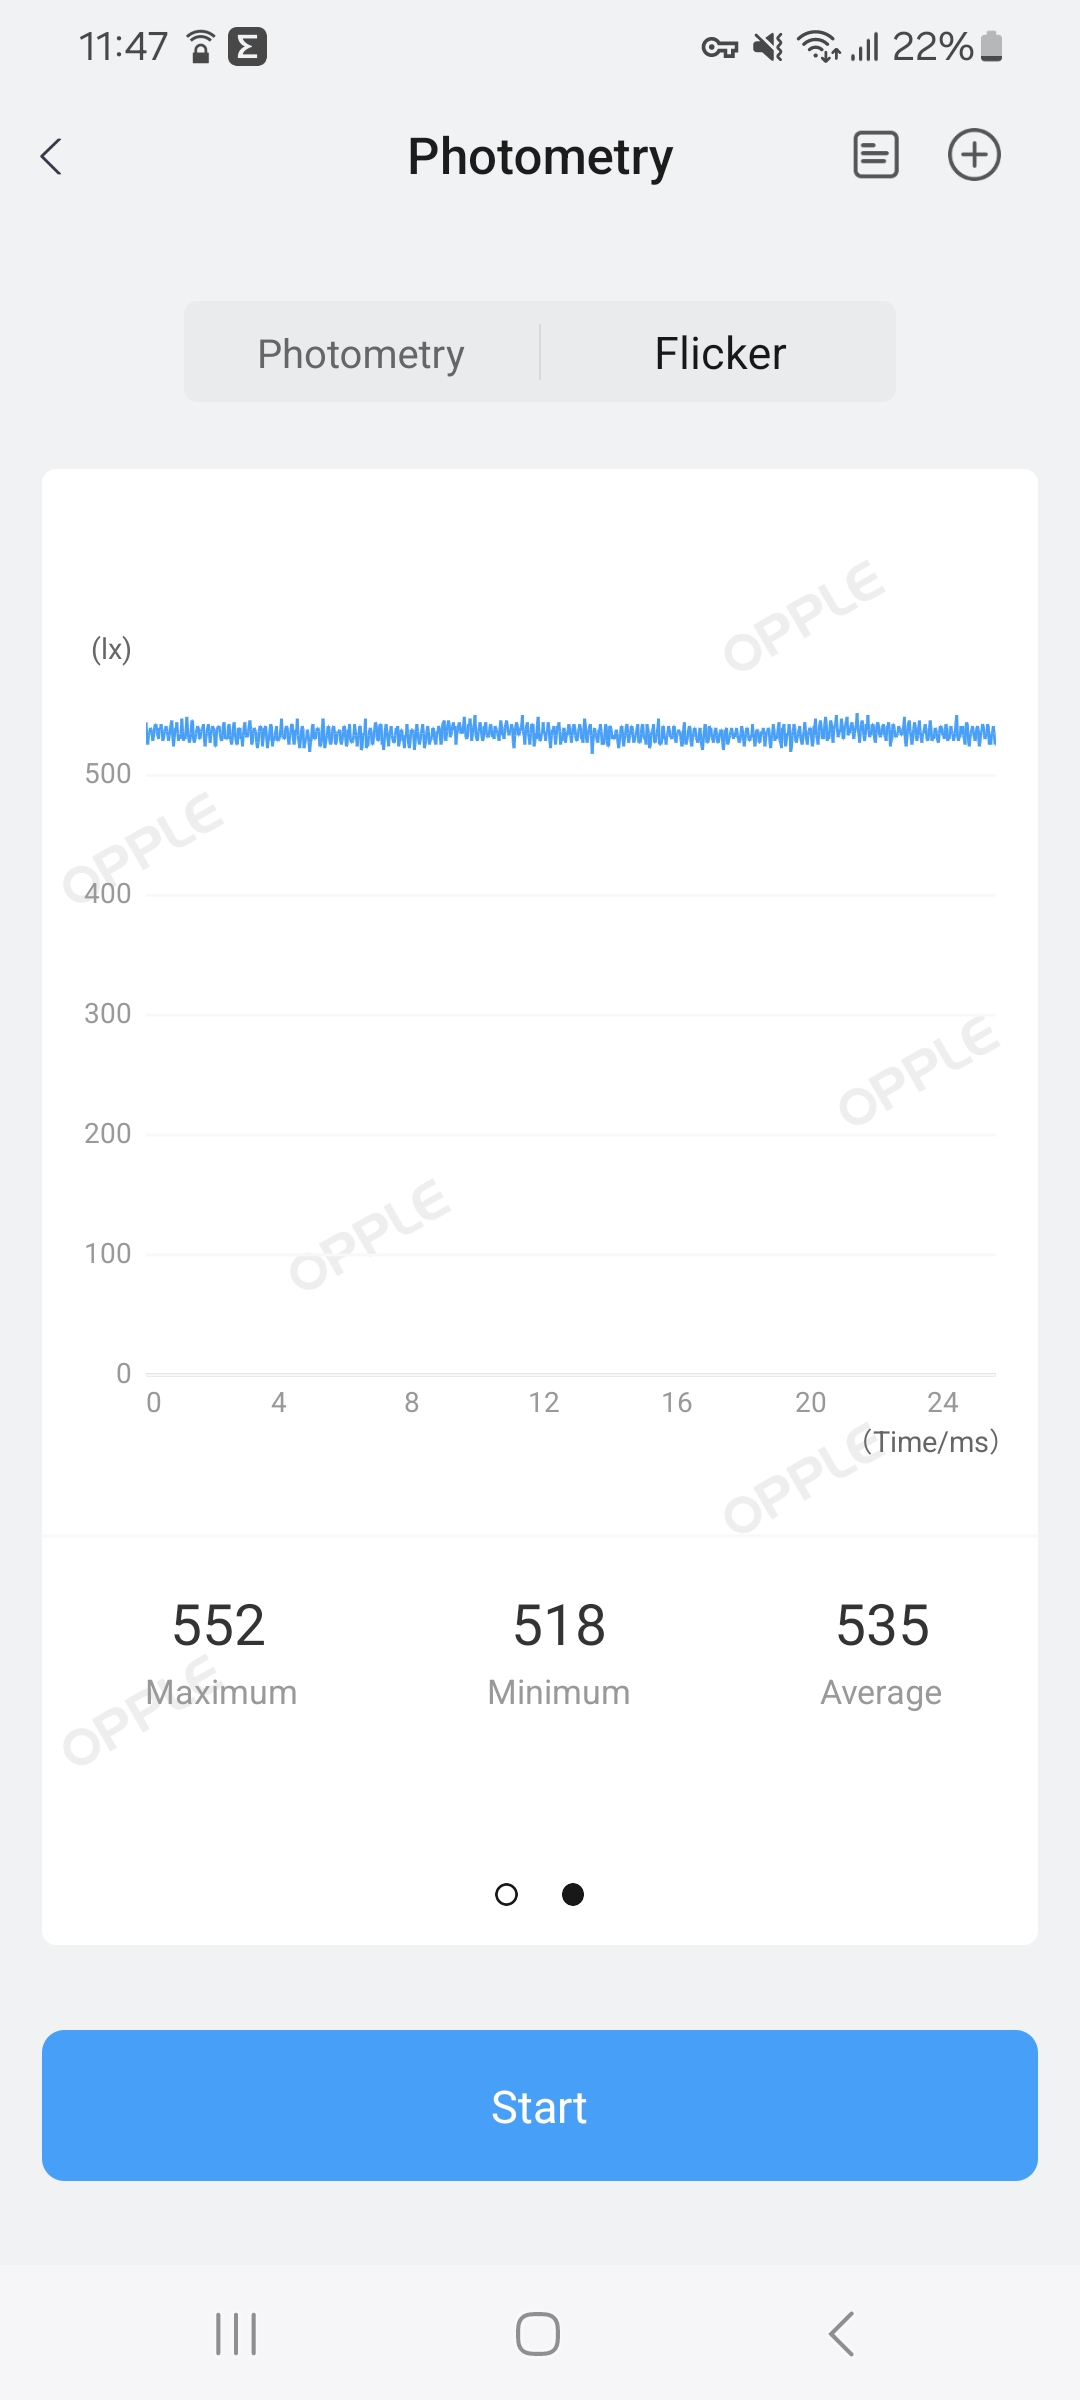The width and height of the screenshot is (1080, 2400).
Task: Go to first page indicator dot
Action: point(507,1894)
